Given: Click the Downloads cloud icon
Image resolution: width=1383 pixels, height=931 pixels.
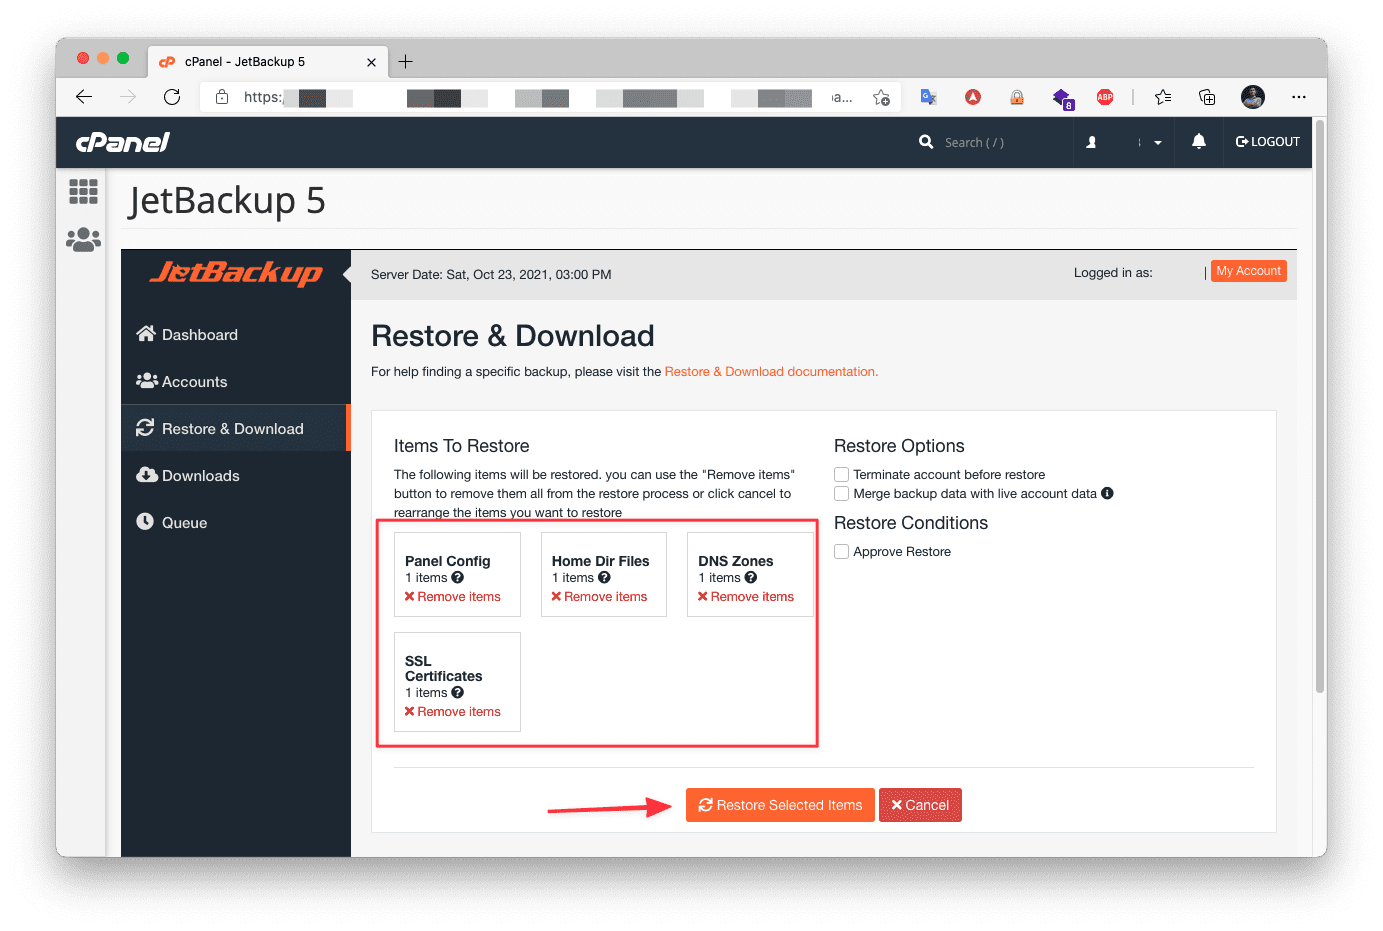Looking at the screenshot, I should point(146,475).
